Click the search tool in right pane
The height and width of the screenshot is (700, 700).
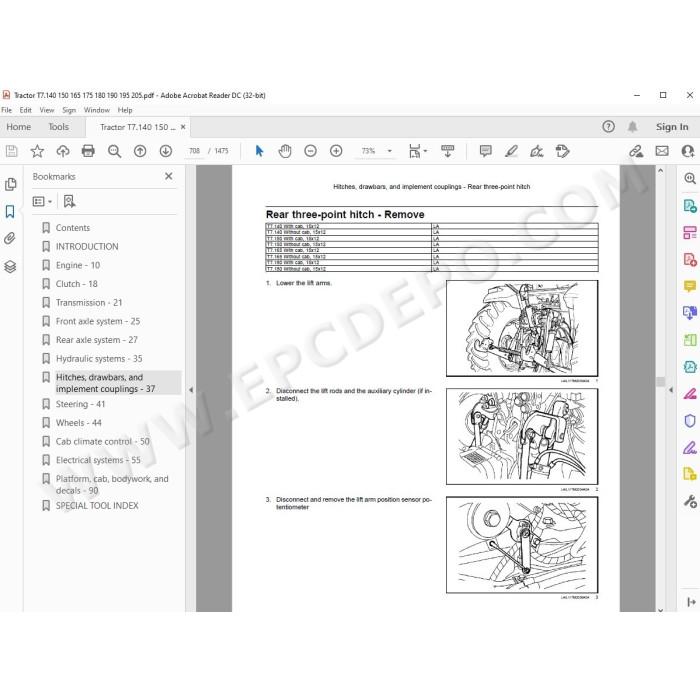[690, 179]
